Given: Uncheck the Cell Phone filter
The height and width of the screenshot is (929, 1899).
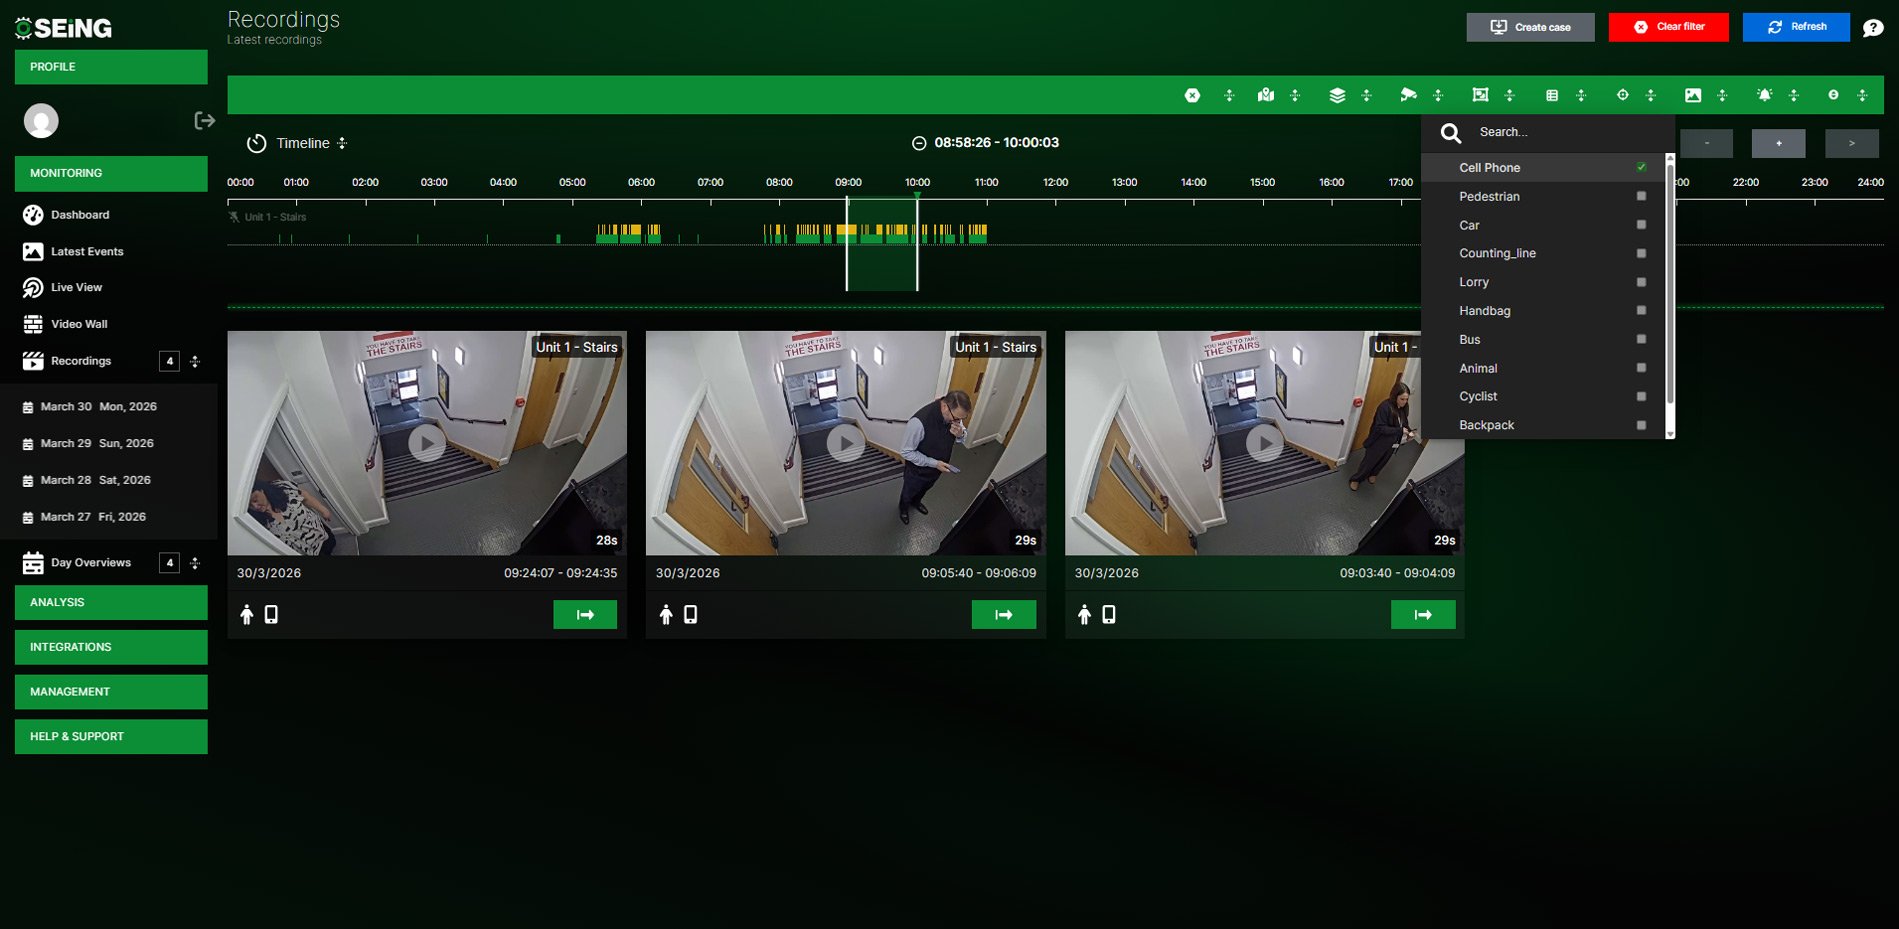Looking at the screenshot, I should pos(1641,168).
